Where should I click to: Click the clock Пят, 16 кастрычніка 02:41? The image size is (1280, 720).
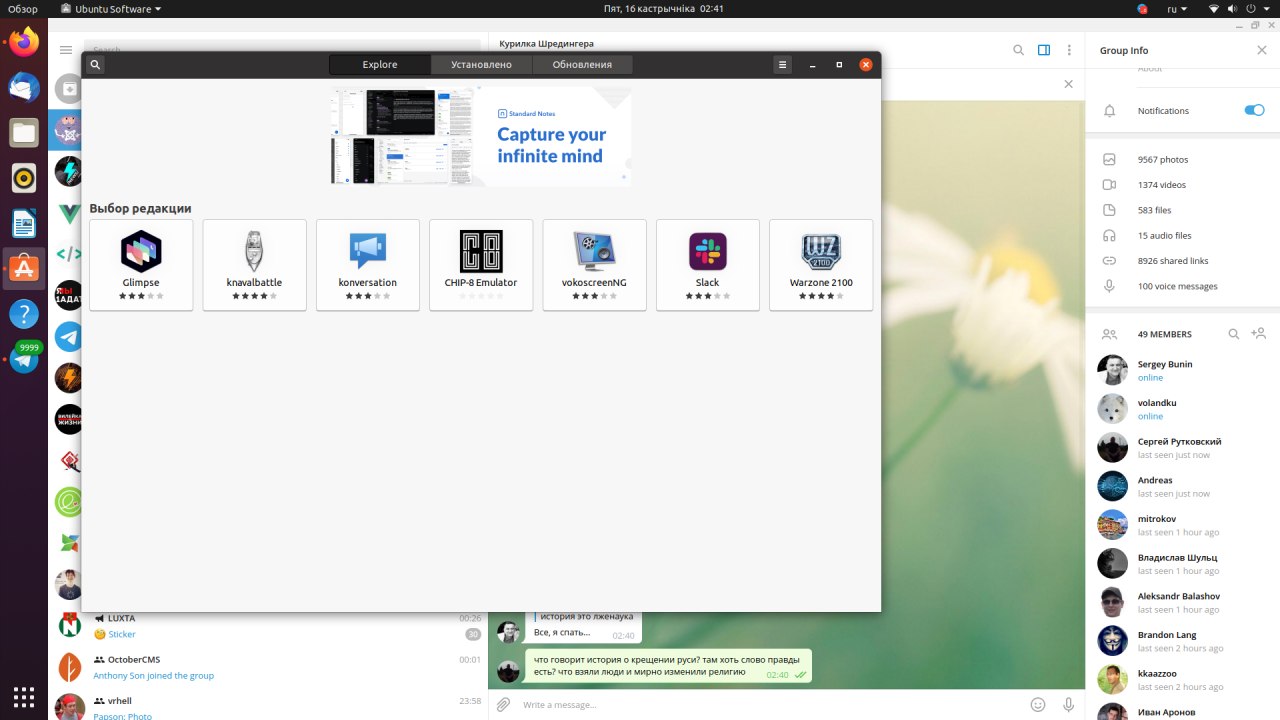(664, 9)
